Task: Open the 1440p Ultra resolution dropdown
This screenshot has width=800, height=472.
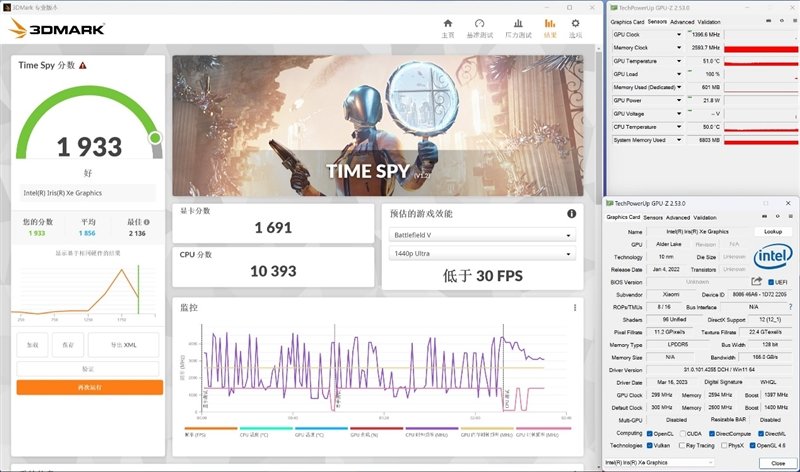Action: coord(482,253)
